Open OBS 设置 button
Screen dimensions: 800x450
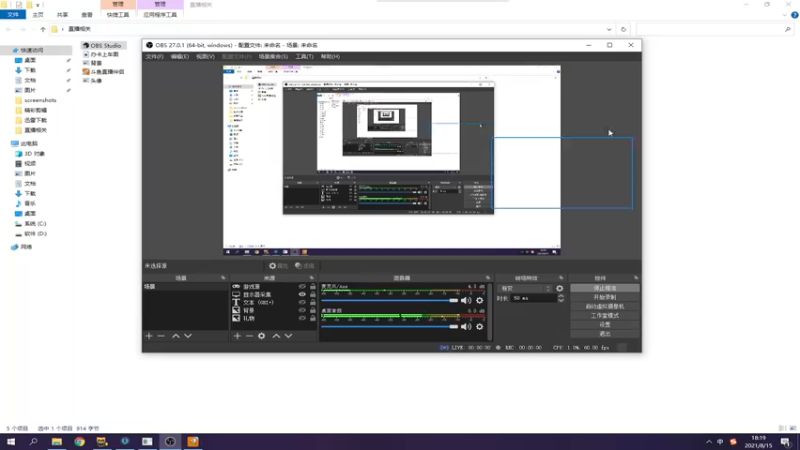[605, 324]
